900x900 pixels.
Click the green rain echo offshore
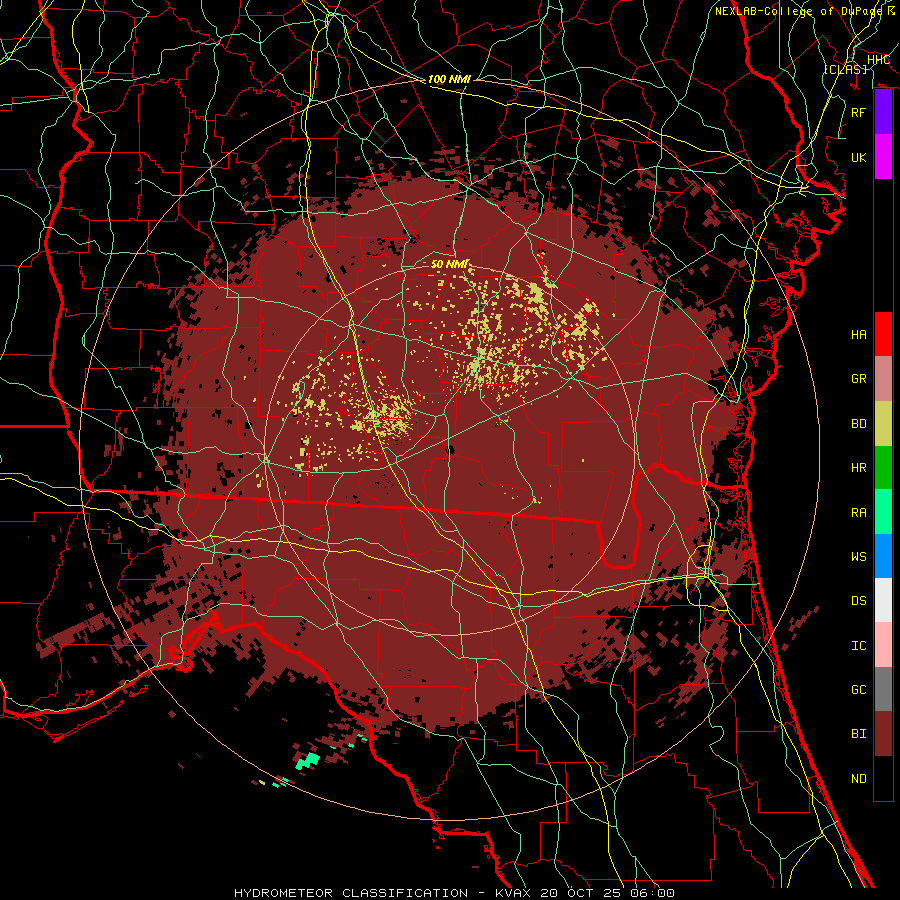[x=308, y=761]
